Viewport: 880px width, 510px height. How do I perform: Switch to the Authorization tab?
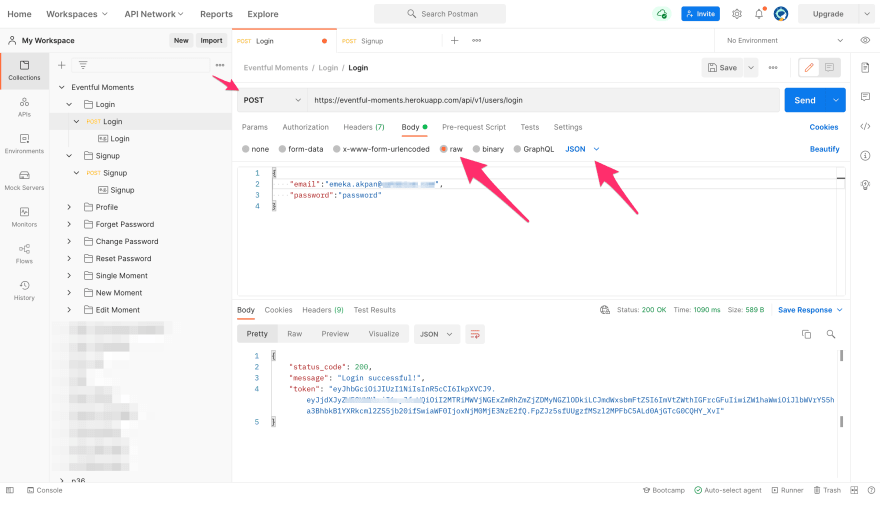click(305, 127)
